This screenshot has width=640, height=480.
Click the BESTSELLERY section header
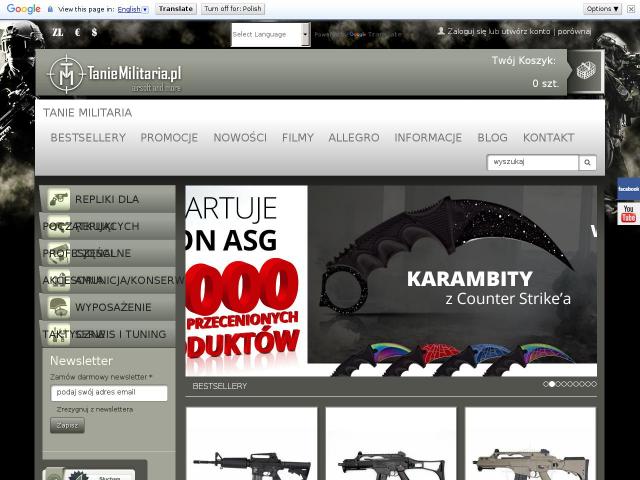click(x=220, y=386)
